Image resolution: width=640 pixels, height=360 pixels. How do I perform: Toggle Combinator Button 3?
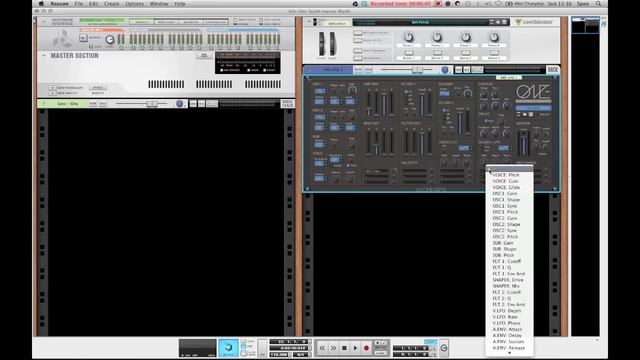(466, 53)
